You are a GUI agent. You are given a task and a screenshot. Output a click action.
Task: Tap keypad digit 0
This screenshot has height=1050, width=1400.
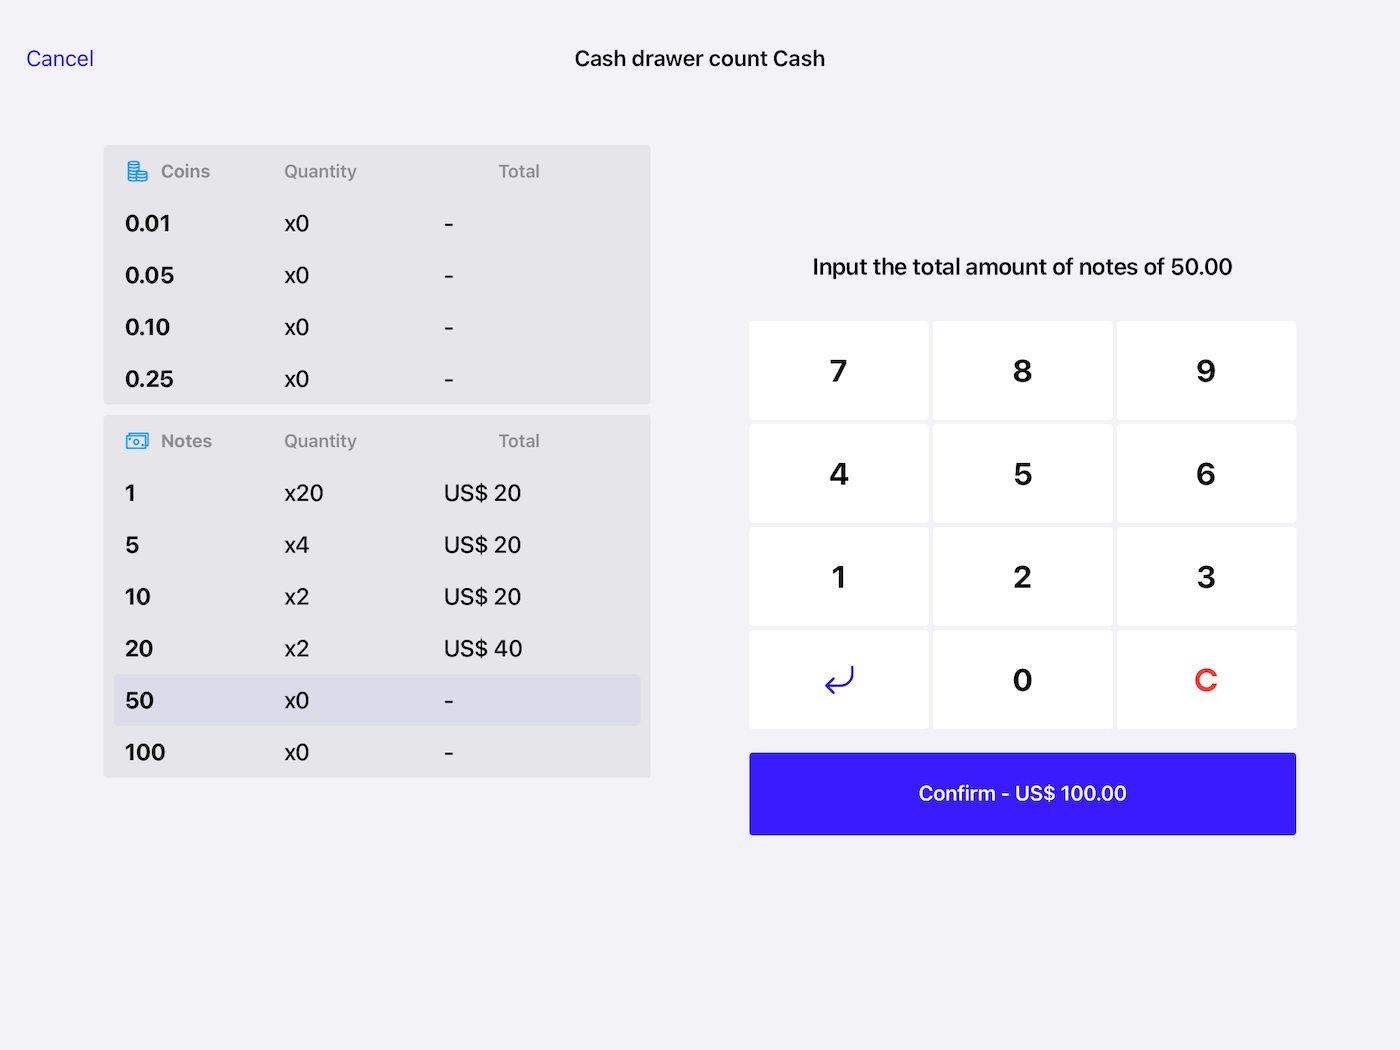pyautogui.click(x=1022, y=680)
